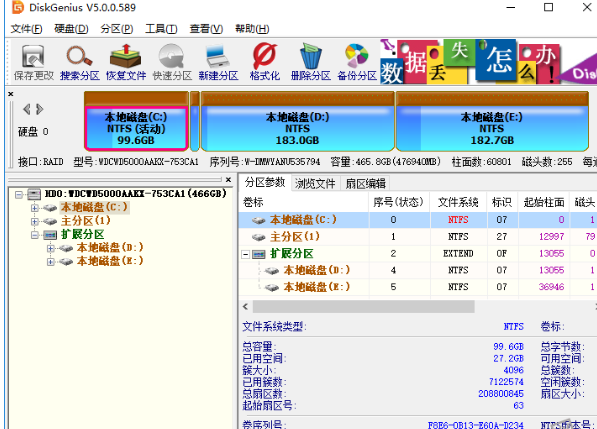This screenshot has width=597, height=429.
Task: Select 本地磁盘(D:) label in the tree
Action: (110, 248)
